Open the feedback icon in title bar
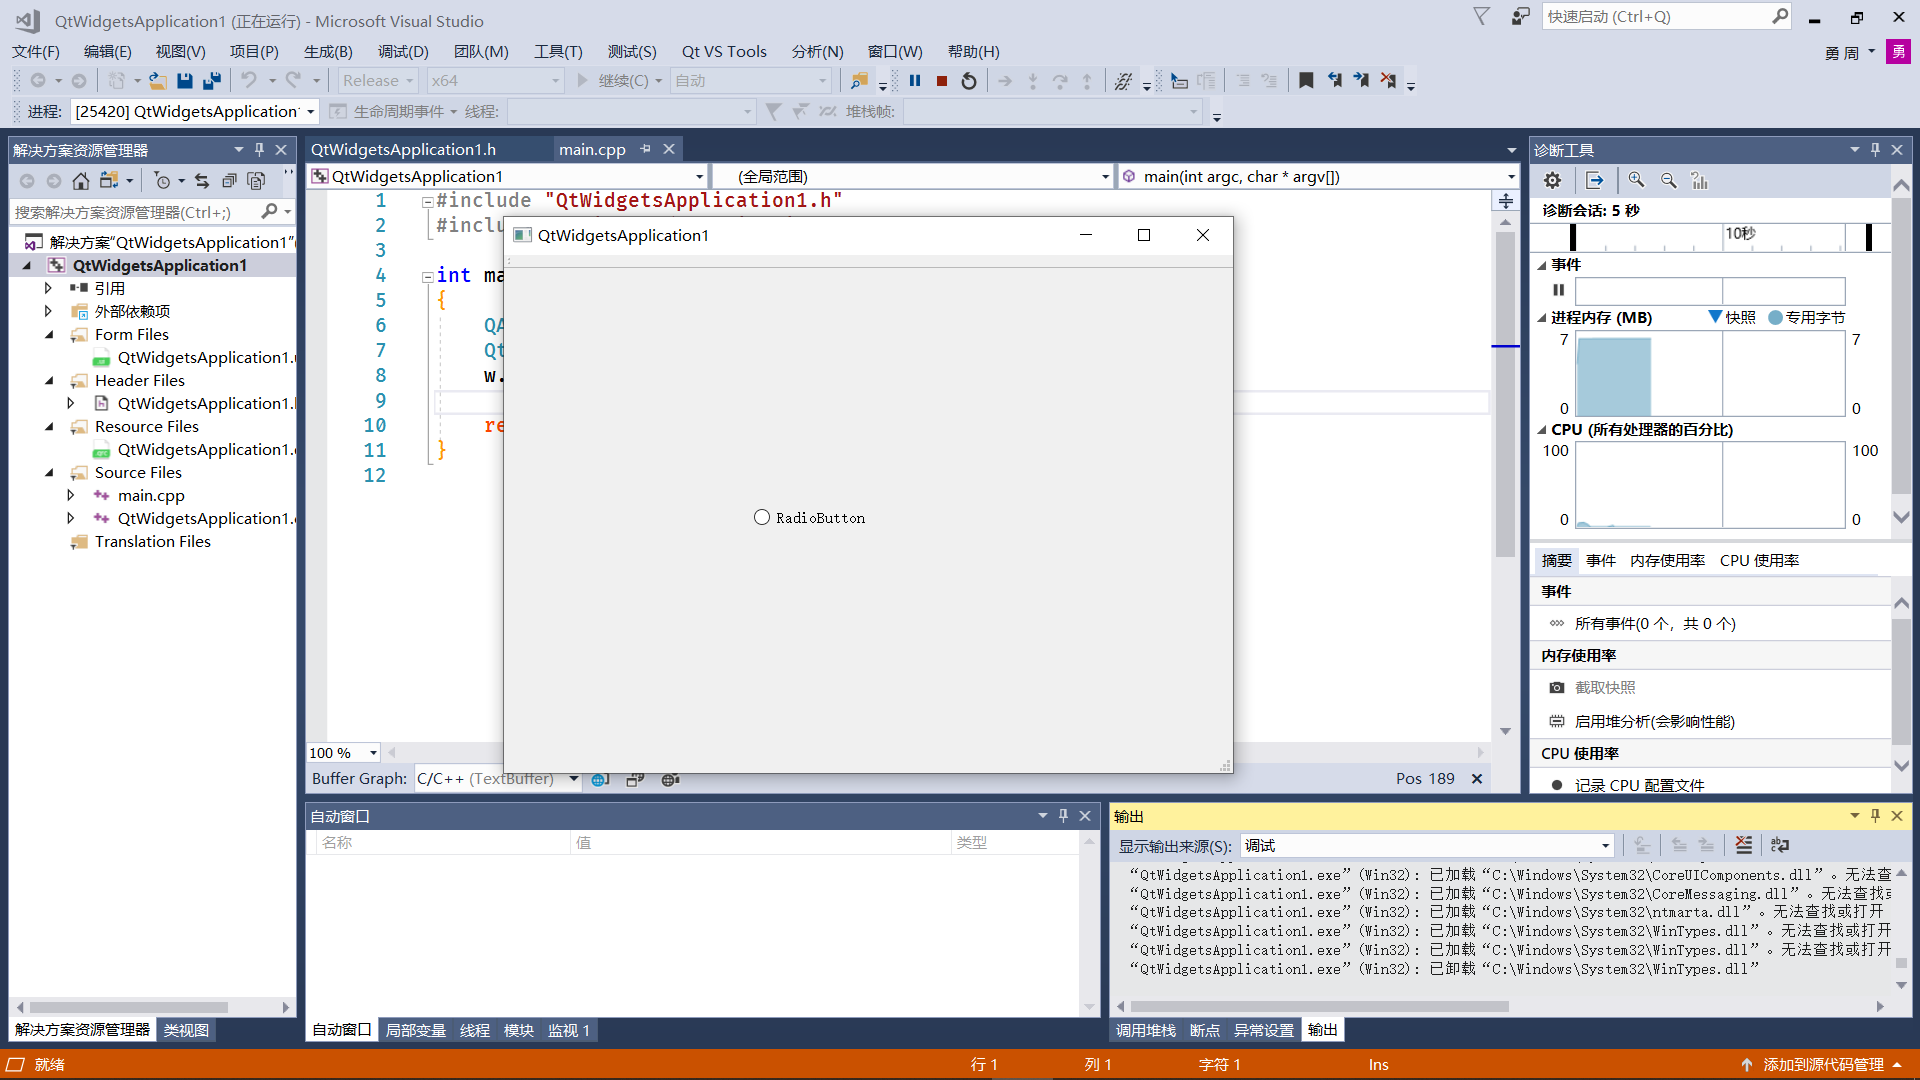Viewport: 1920px width, 1080px height. pos(1520,16)
